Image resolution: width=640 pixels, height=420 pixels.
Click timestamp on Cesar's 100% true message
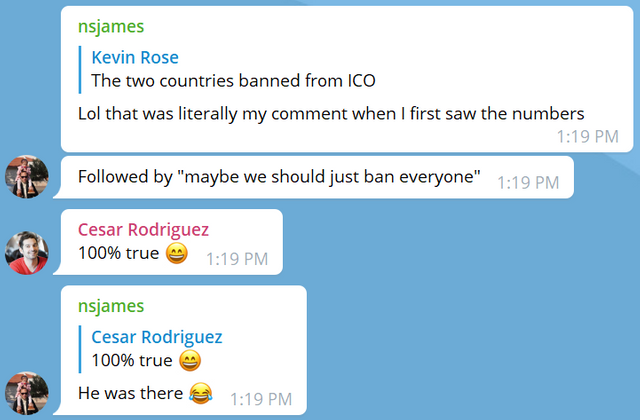point(237,259)
